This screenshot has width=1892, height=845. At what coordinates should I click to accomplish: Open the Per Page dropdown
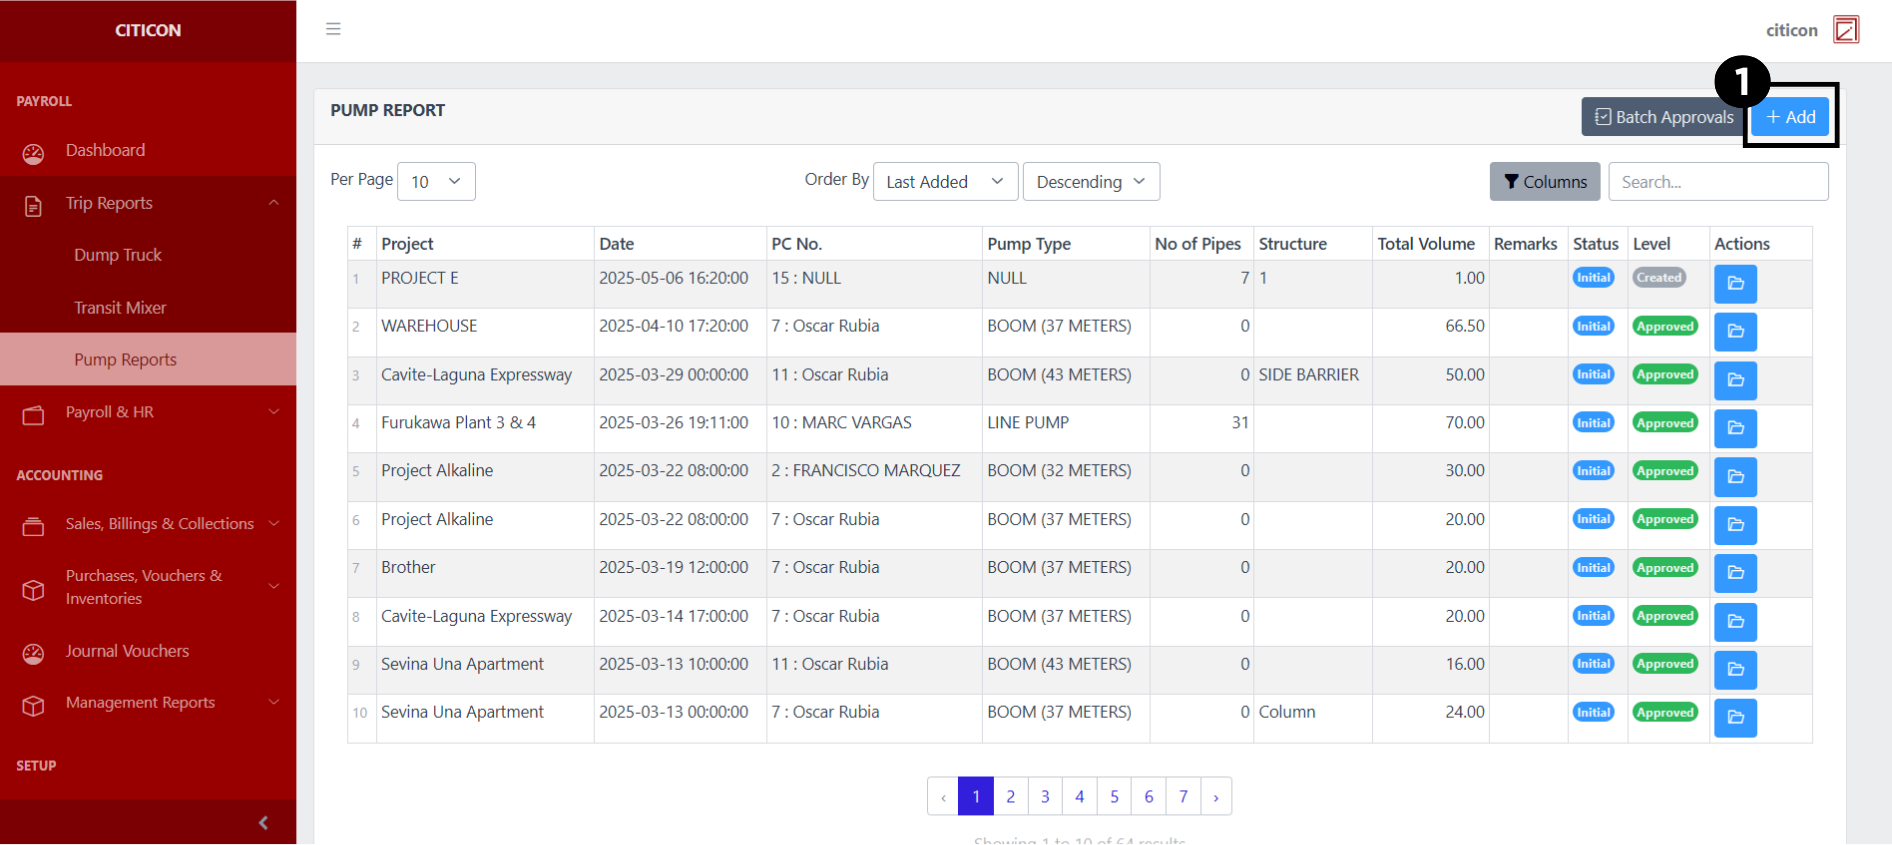436,182
